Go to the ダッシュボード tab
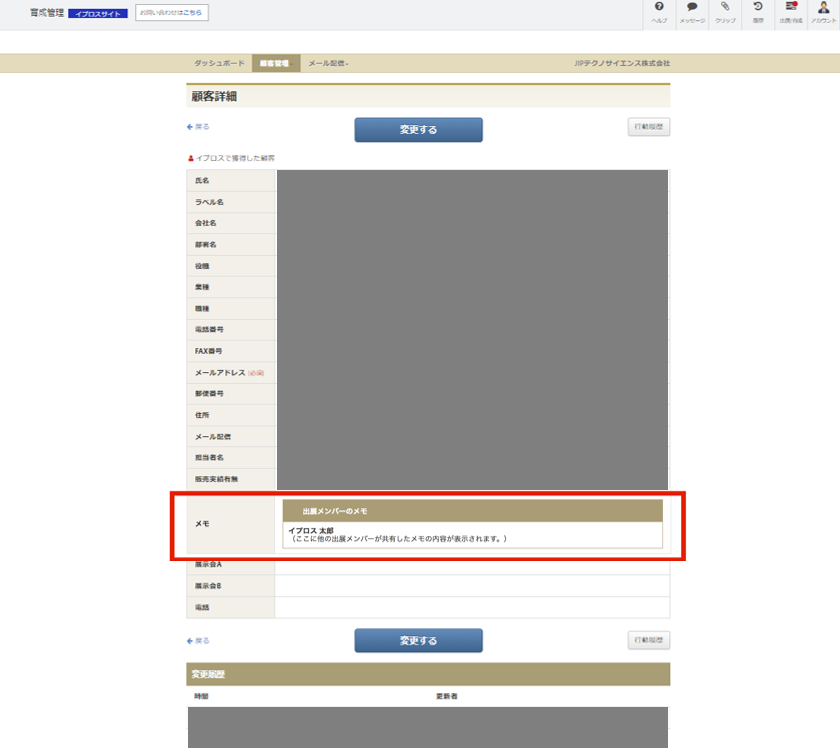Image resolution: width=840 pixels, height=748 pixels. point(219,63)
